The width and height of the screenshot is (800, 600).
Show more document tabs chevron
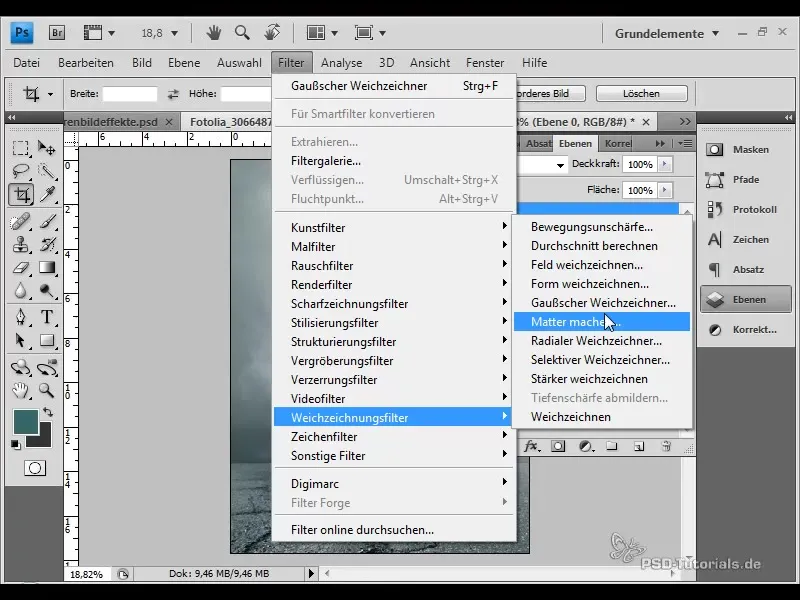685,122
